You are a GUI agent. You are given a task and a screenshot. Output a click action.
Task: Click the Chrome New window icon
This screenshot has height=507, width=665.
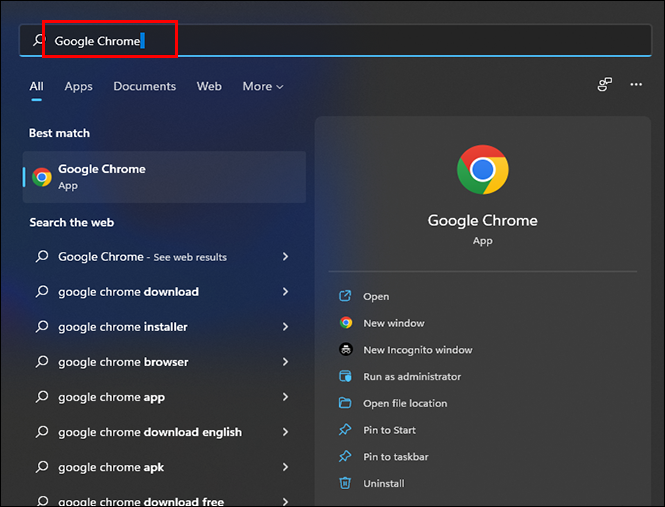click(x=346, y=323)
